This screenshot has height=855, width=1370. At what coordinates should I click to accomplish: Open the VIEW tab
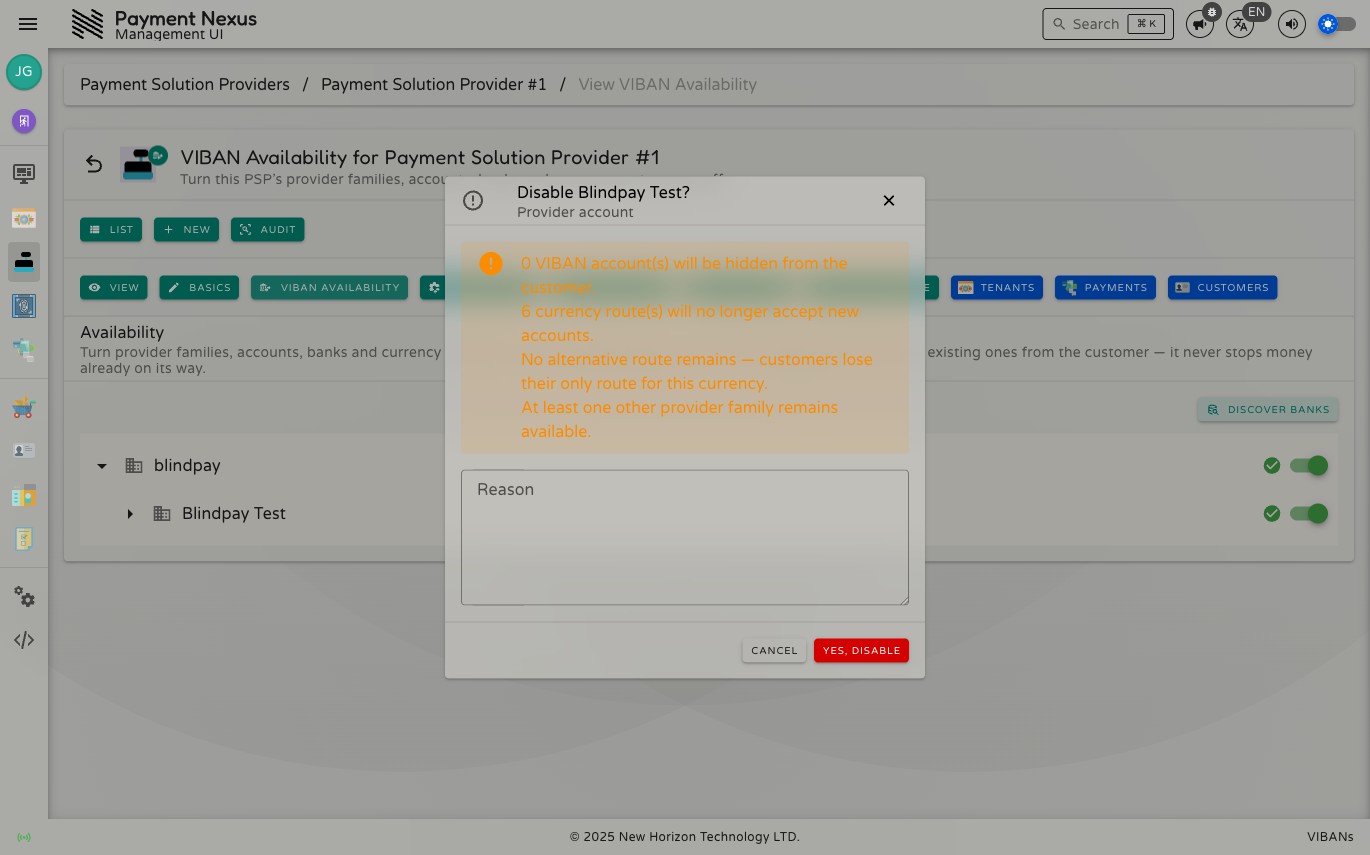pos(114,288)
